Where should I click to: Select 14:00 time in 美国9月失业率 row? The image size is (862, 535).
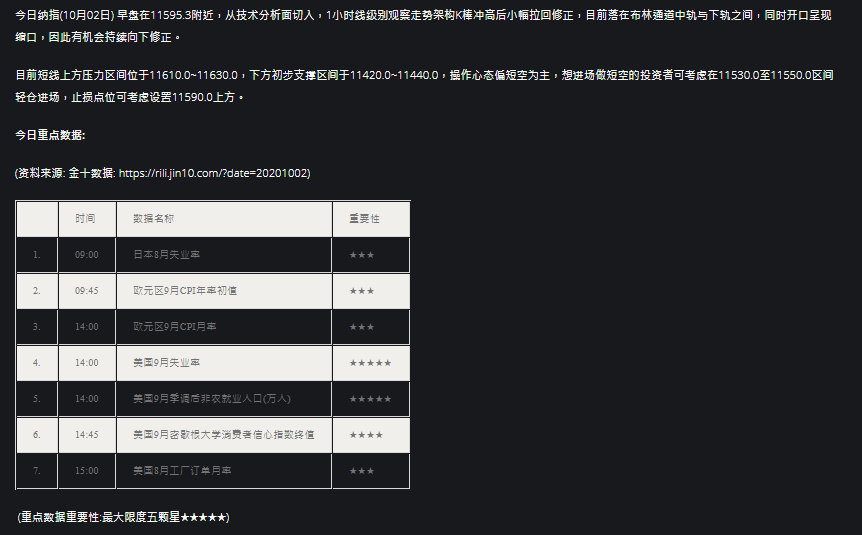(x=87, y=363)
